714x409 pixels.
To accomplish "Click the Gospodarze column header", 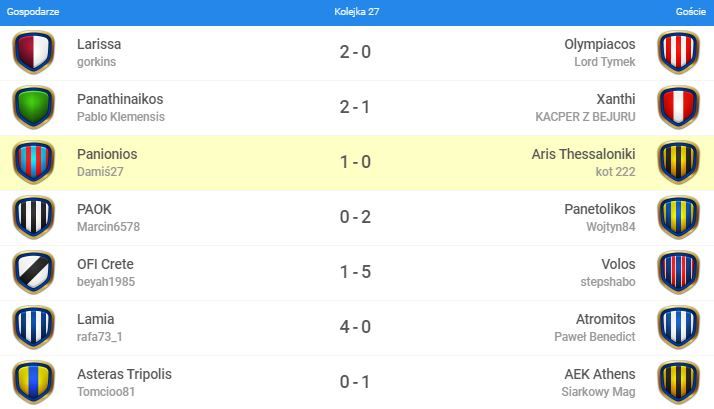I will 28,12.
